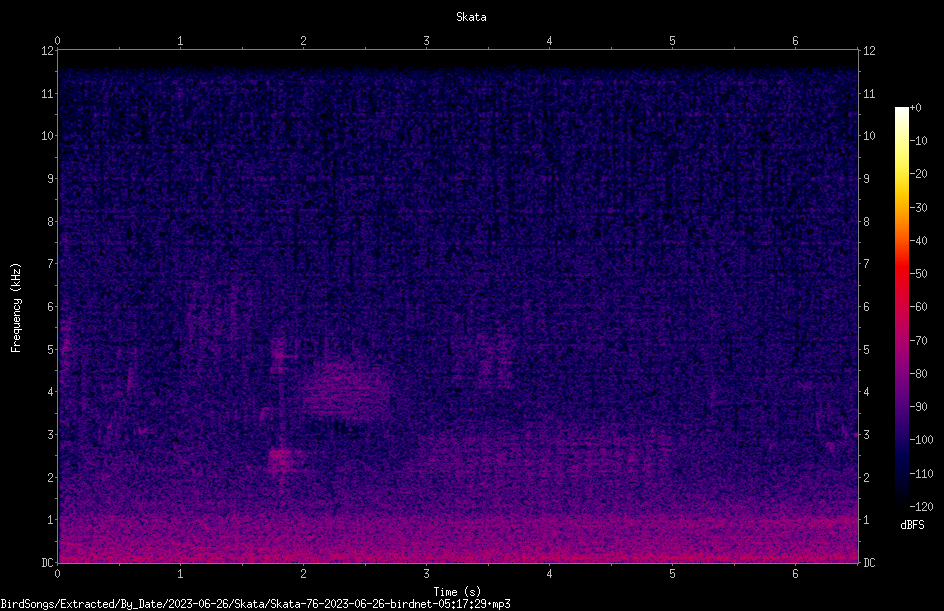
Task: Click the Skata-76 mp3 file path text
Action: pyautogui.click(x=255, y=604)
